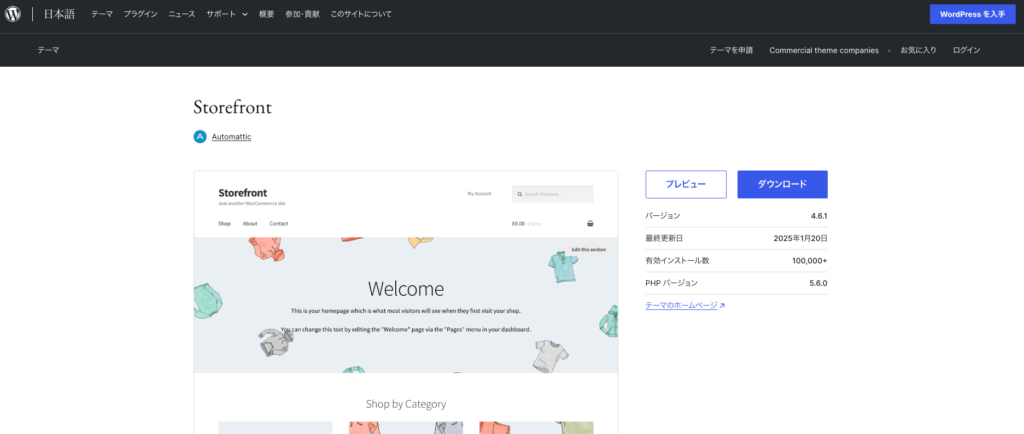Click Edit this section in the preview
The image size is (1024, 434).
pos(589,250)
